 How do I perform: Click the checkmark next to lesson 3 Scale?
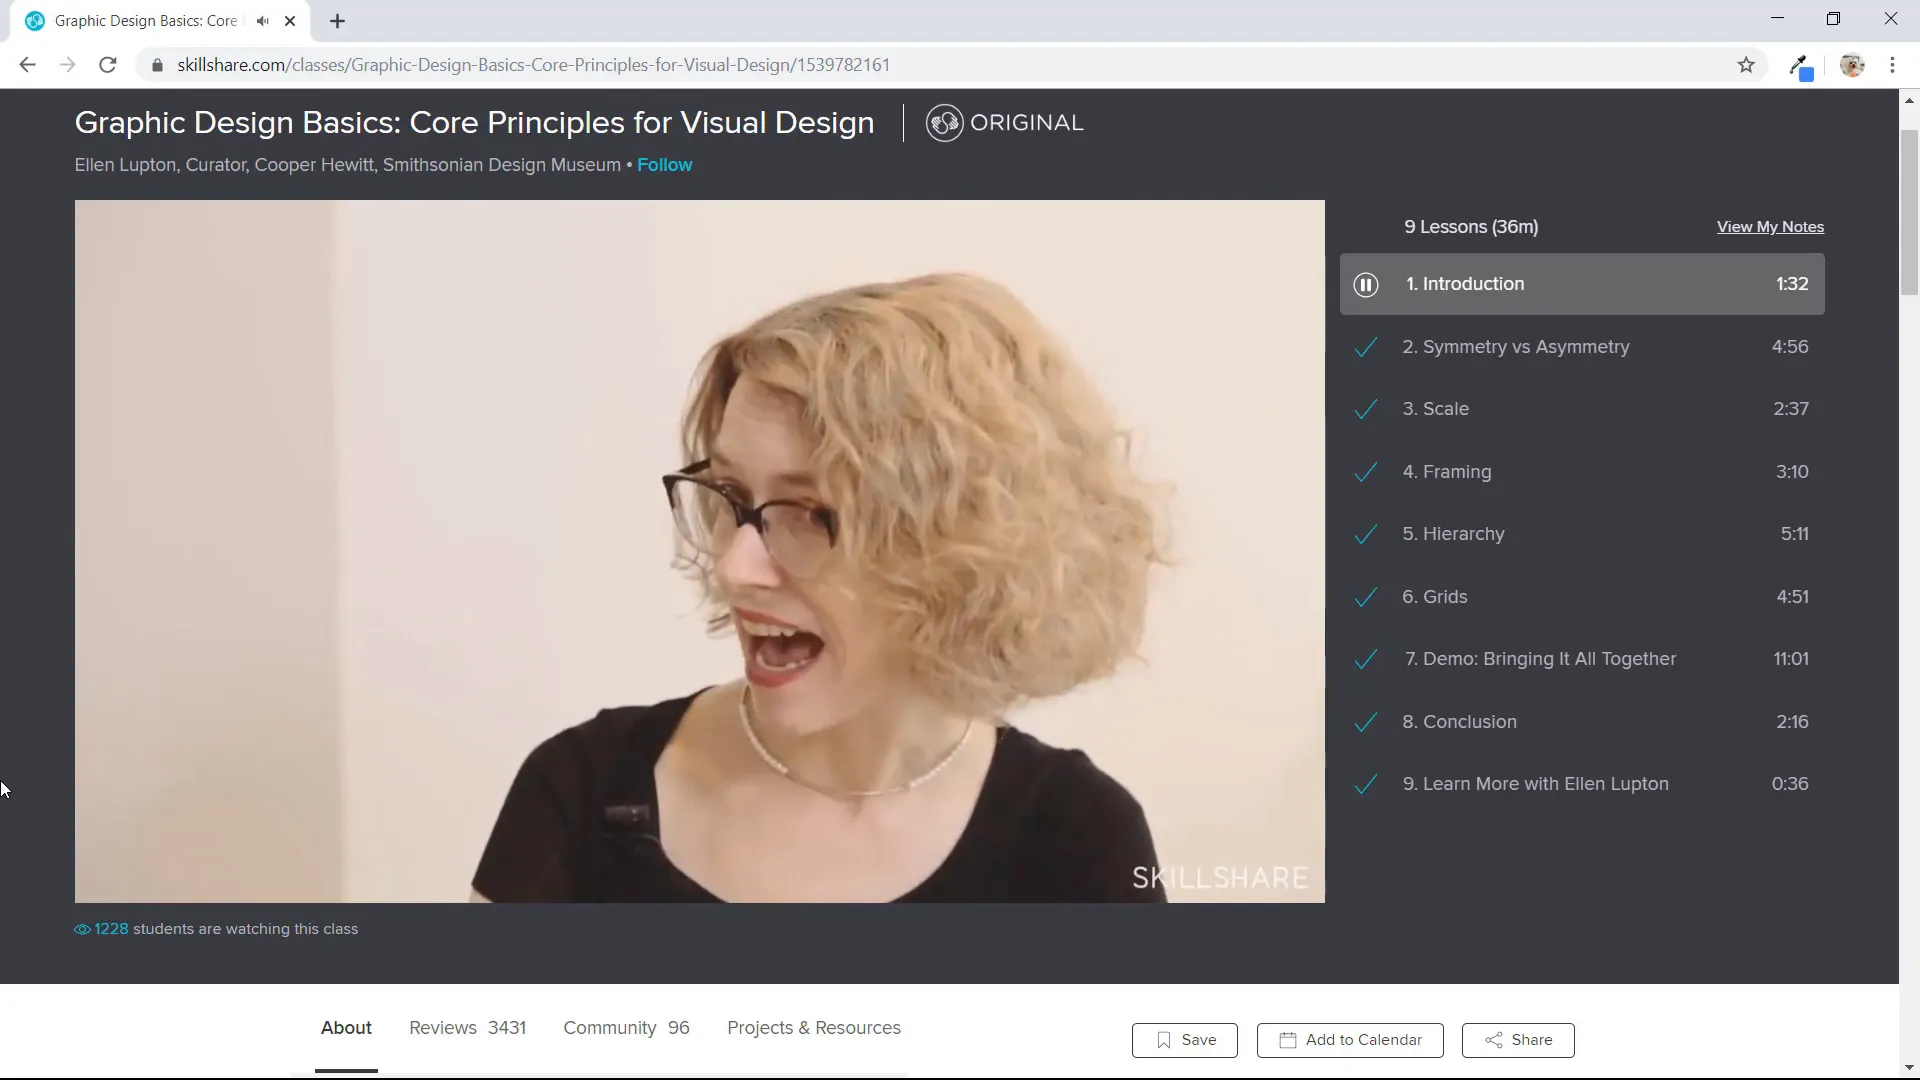click(1366, 409)
